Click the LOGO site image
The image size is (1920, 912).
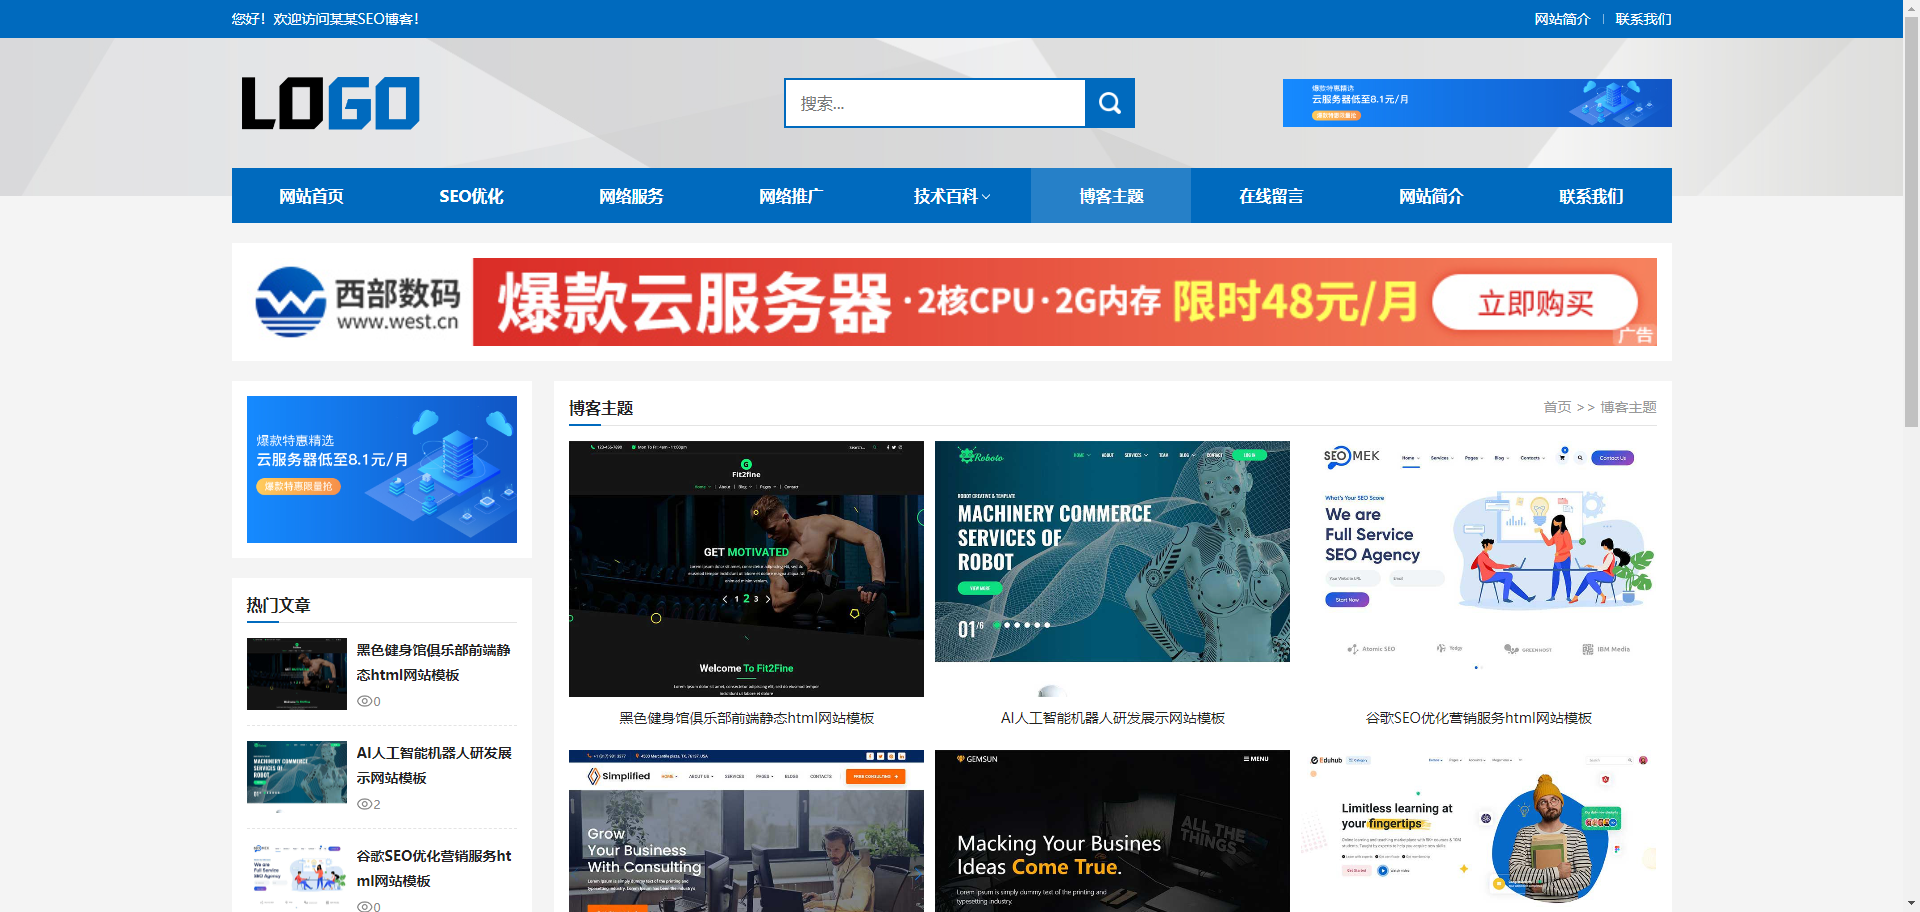point(331,103)
